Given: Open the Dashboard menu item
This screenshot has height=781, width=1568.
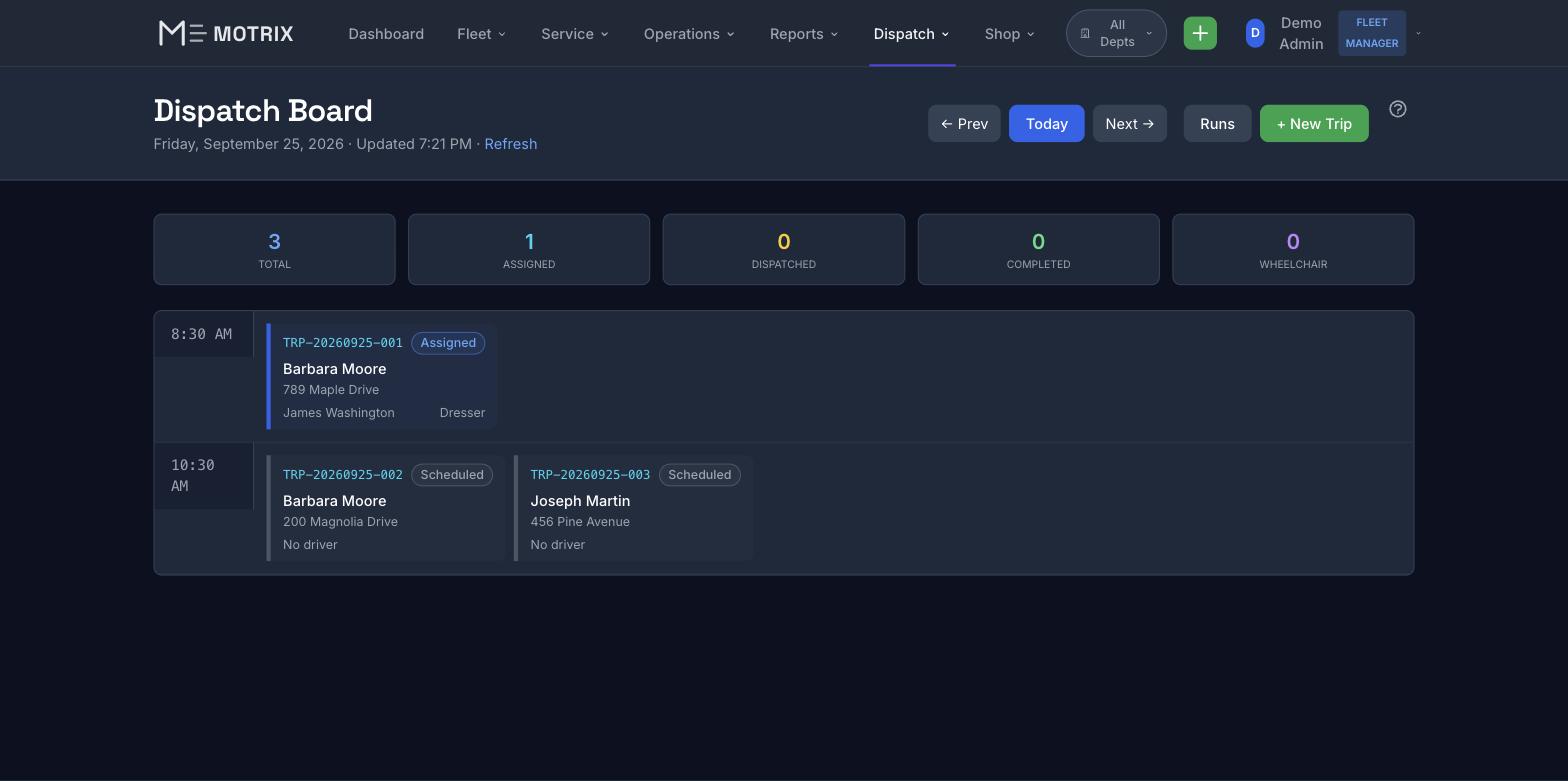Looking at the screenshot, I should tap(386, 33).
